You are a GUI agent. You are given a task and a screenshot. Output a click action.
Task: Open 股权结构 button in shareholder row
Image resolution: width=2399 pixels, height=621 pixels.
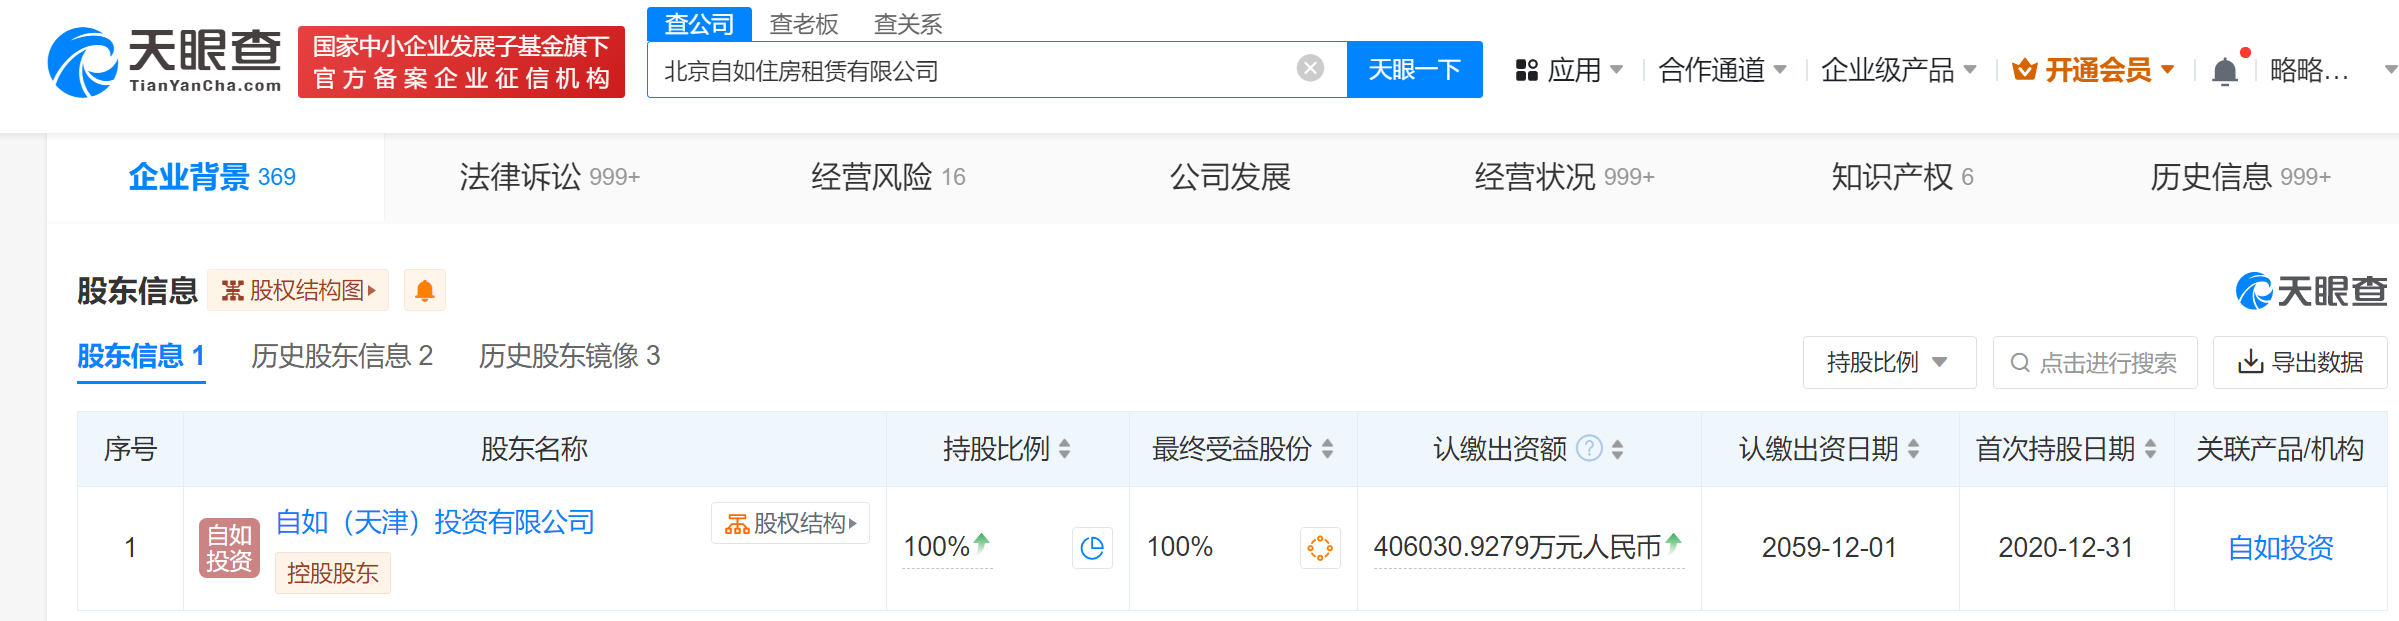click(790, 523)
